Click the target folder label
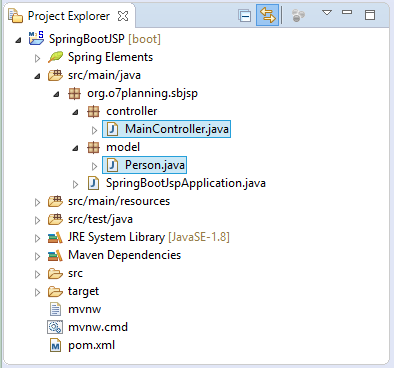The height and width of the screenshot is (368, 394). pos(83,291)
